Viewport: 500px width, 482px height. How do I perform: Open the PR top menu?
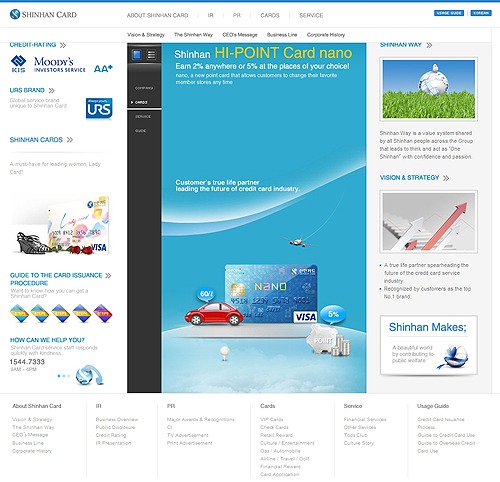click(237, 15)
